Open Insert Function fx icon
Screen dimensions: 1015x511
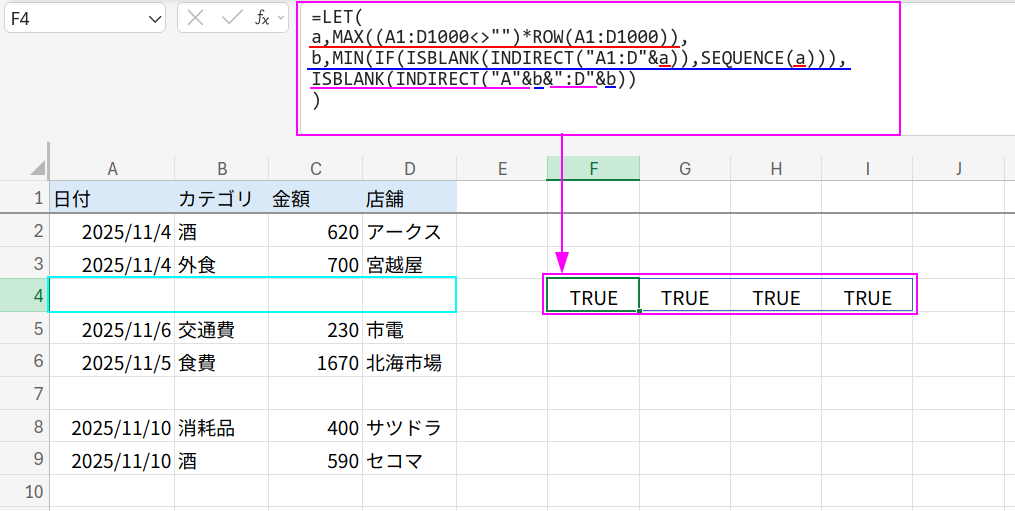click(262, 19)
